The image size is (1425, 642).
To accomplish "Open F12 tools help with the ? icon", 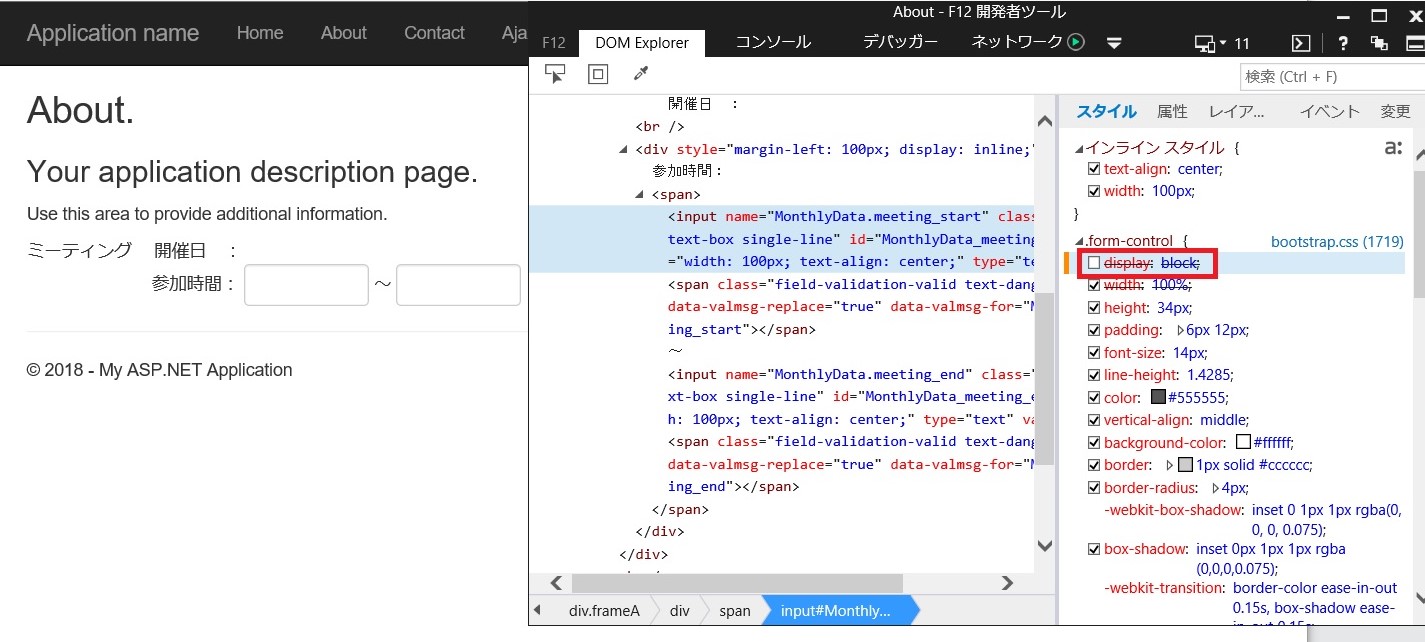I will [x=1343, y=42].
